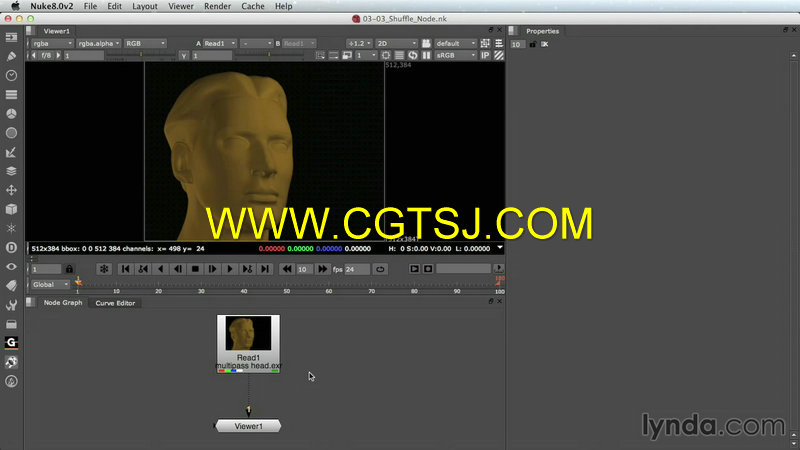Open the Other nodes wrench icon
The image size is (800, 450).
(11, 305)
